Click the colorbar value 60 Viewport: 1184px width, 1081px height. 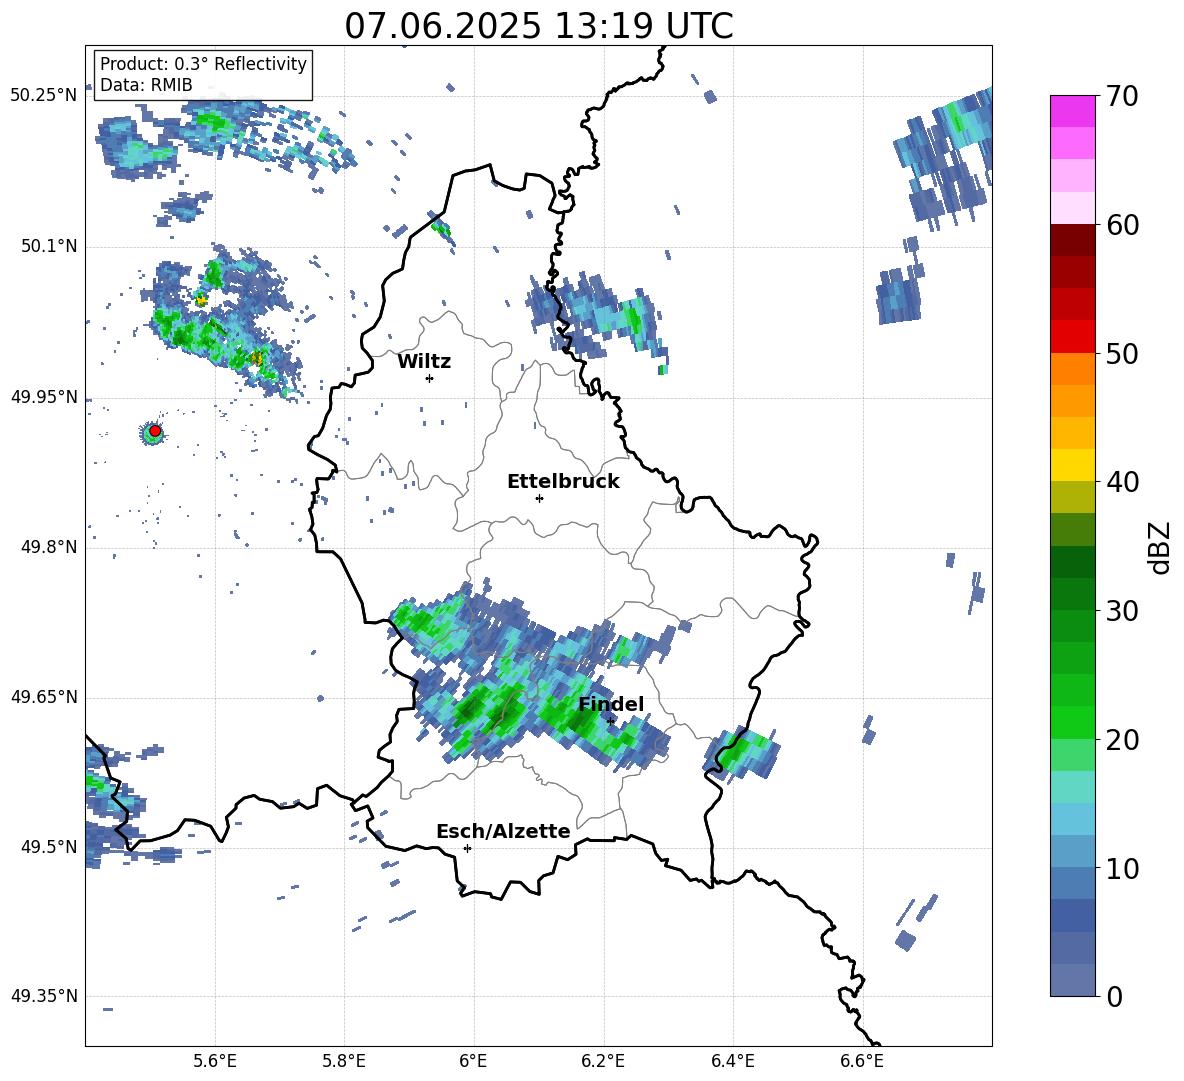point(1122,225)
